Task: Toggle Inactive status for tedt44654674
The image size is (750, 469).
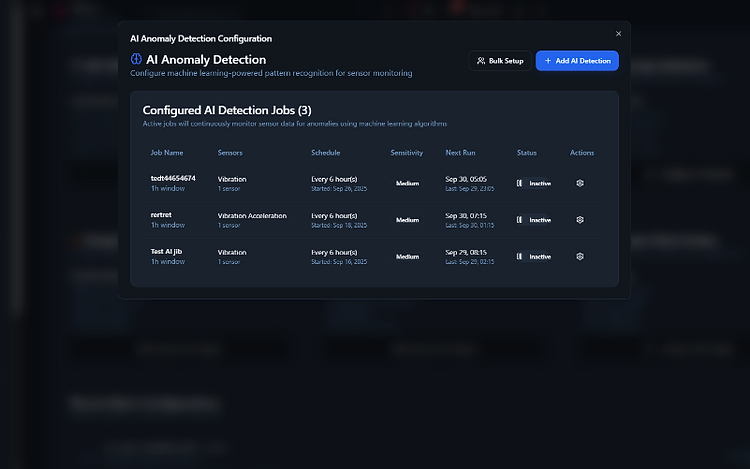Action: tap(534, 184)
